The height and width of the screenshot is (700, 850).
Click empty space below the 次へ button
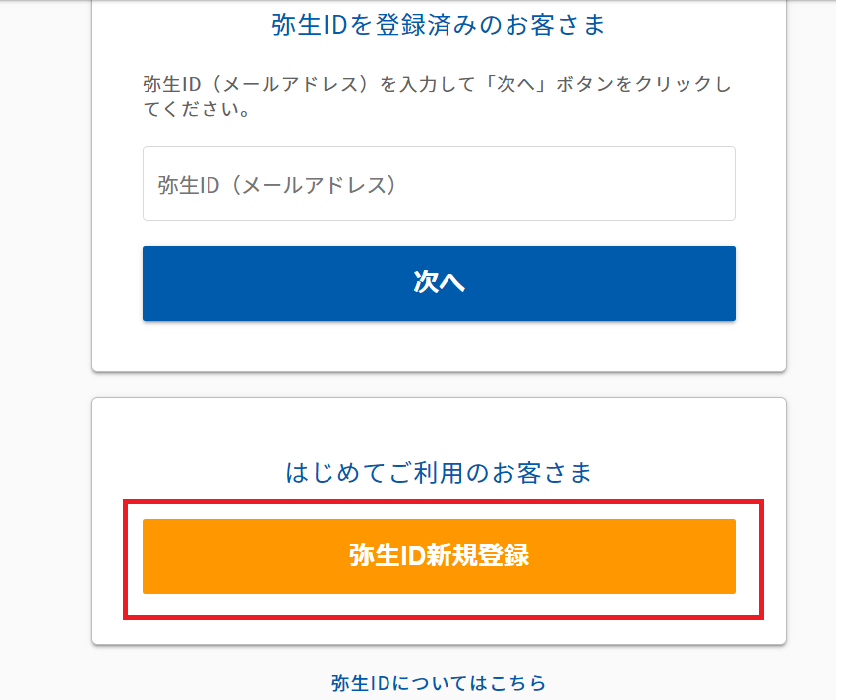click(439, 345)
